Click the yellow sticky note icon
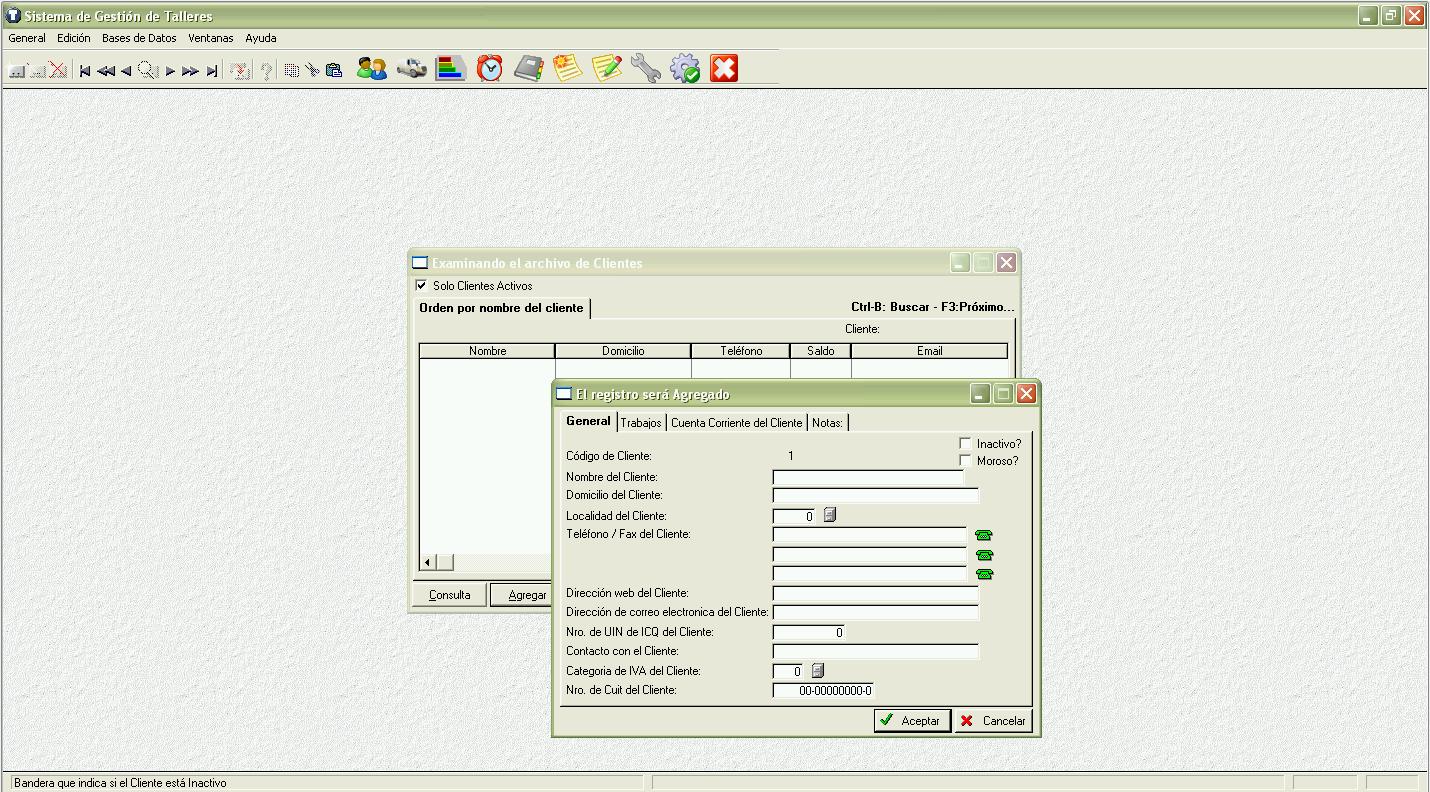The height and width of the screenshot is (792, 1430). [567, 68]
